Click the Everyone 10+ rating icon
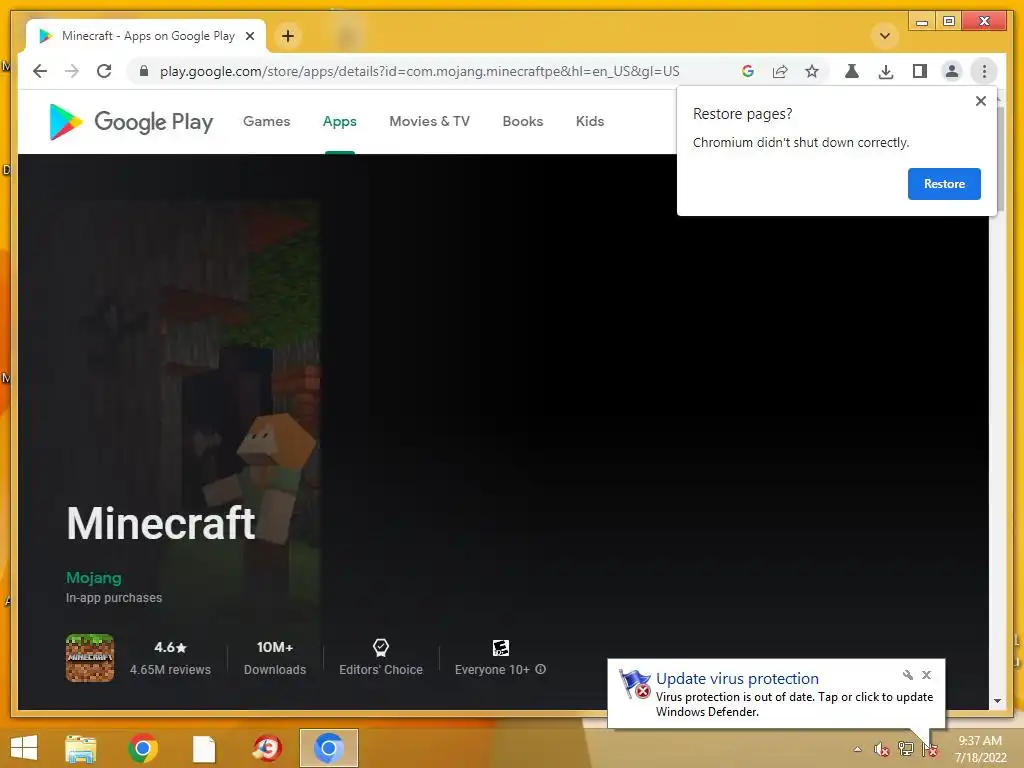Screen dimensions: 1024x768 coord(501,647)
